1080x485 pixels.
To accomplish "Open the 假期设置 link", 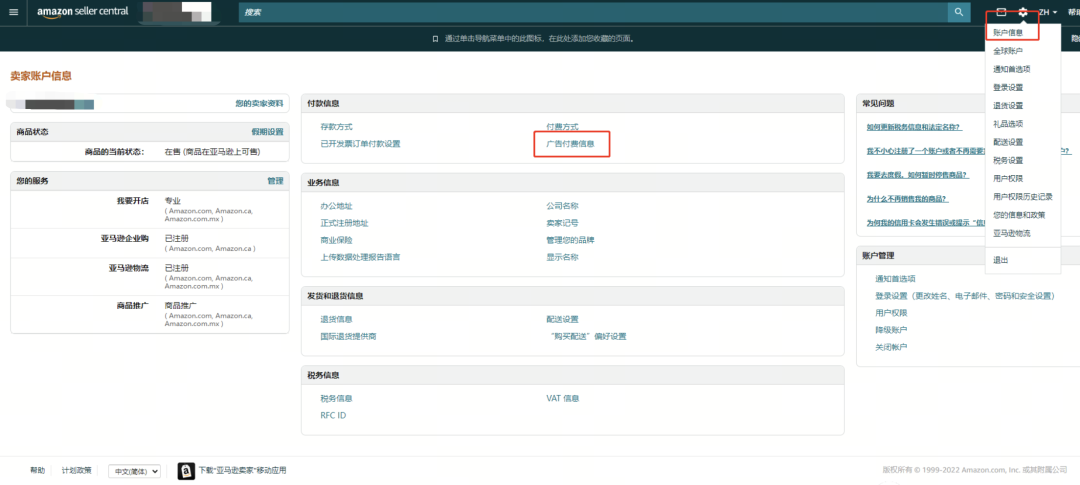I will [267, 132].
